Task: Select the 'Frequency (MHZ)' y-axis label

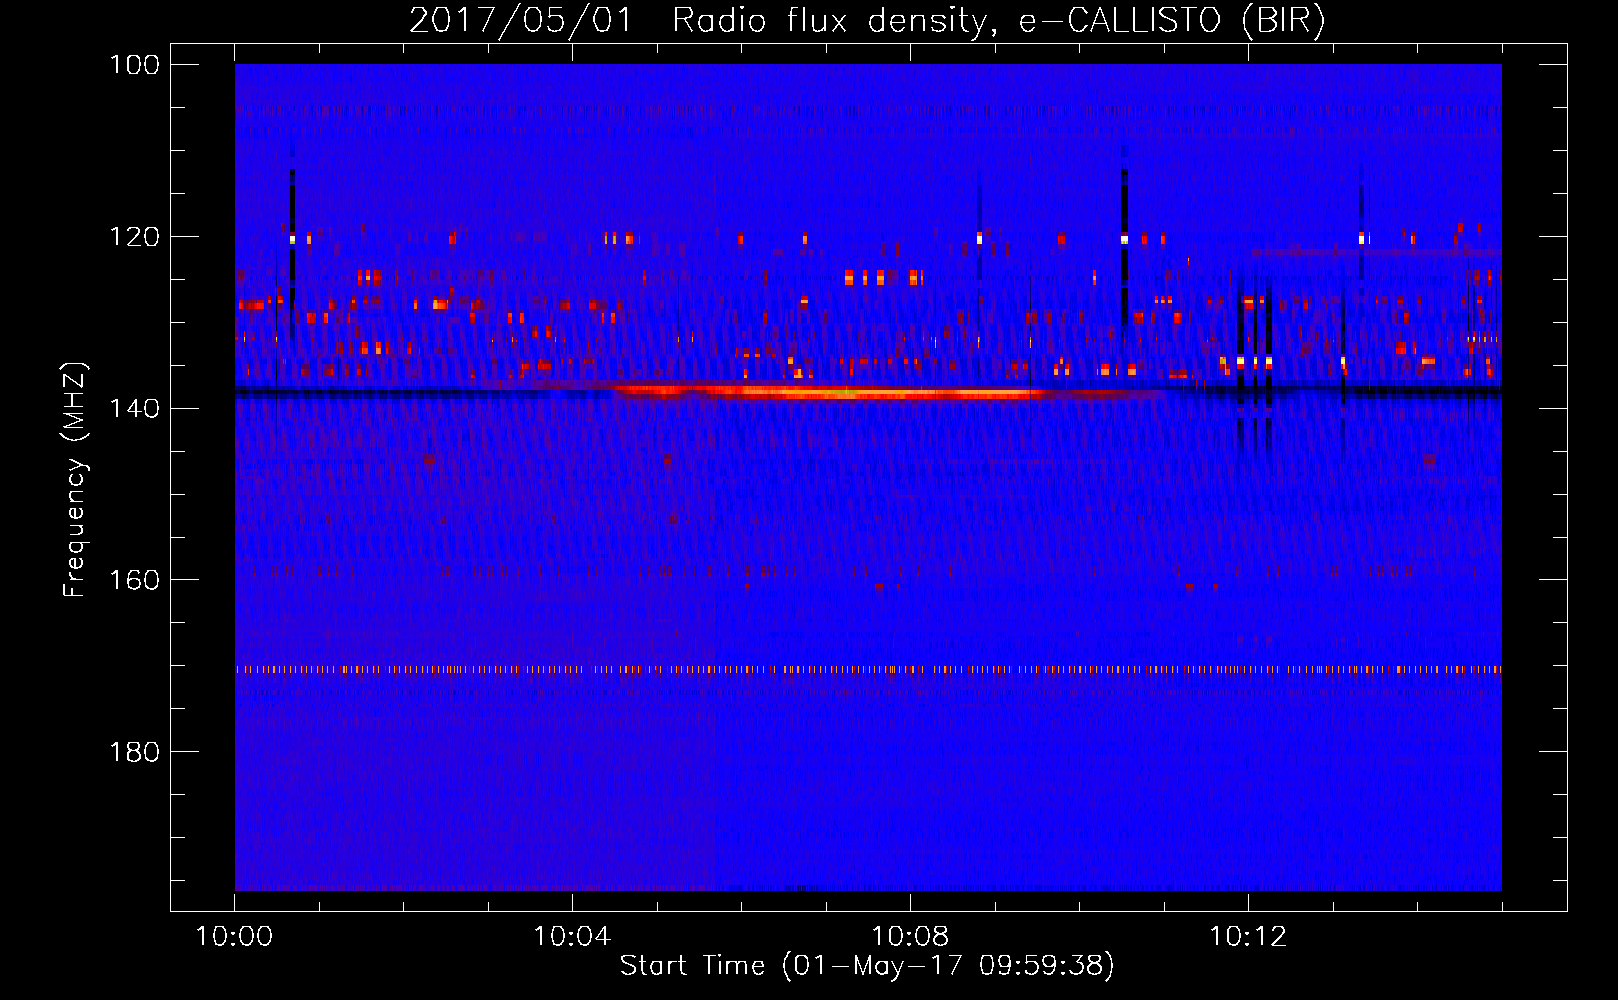Action: [x=75, y=480]
